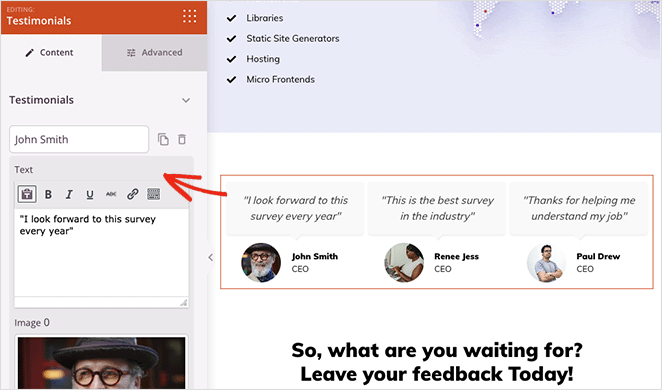Delete the John Smith testimonial
The width and height of the screenshot is (662, 390).
182,139
